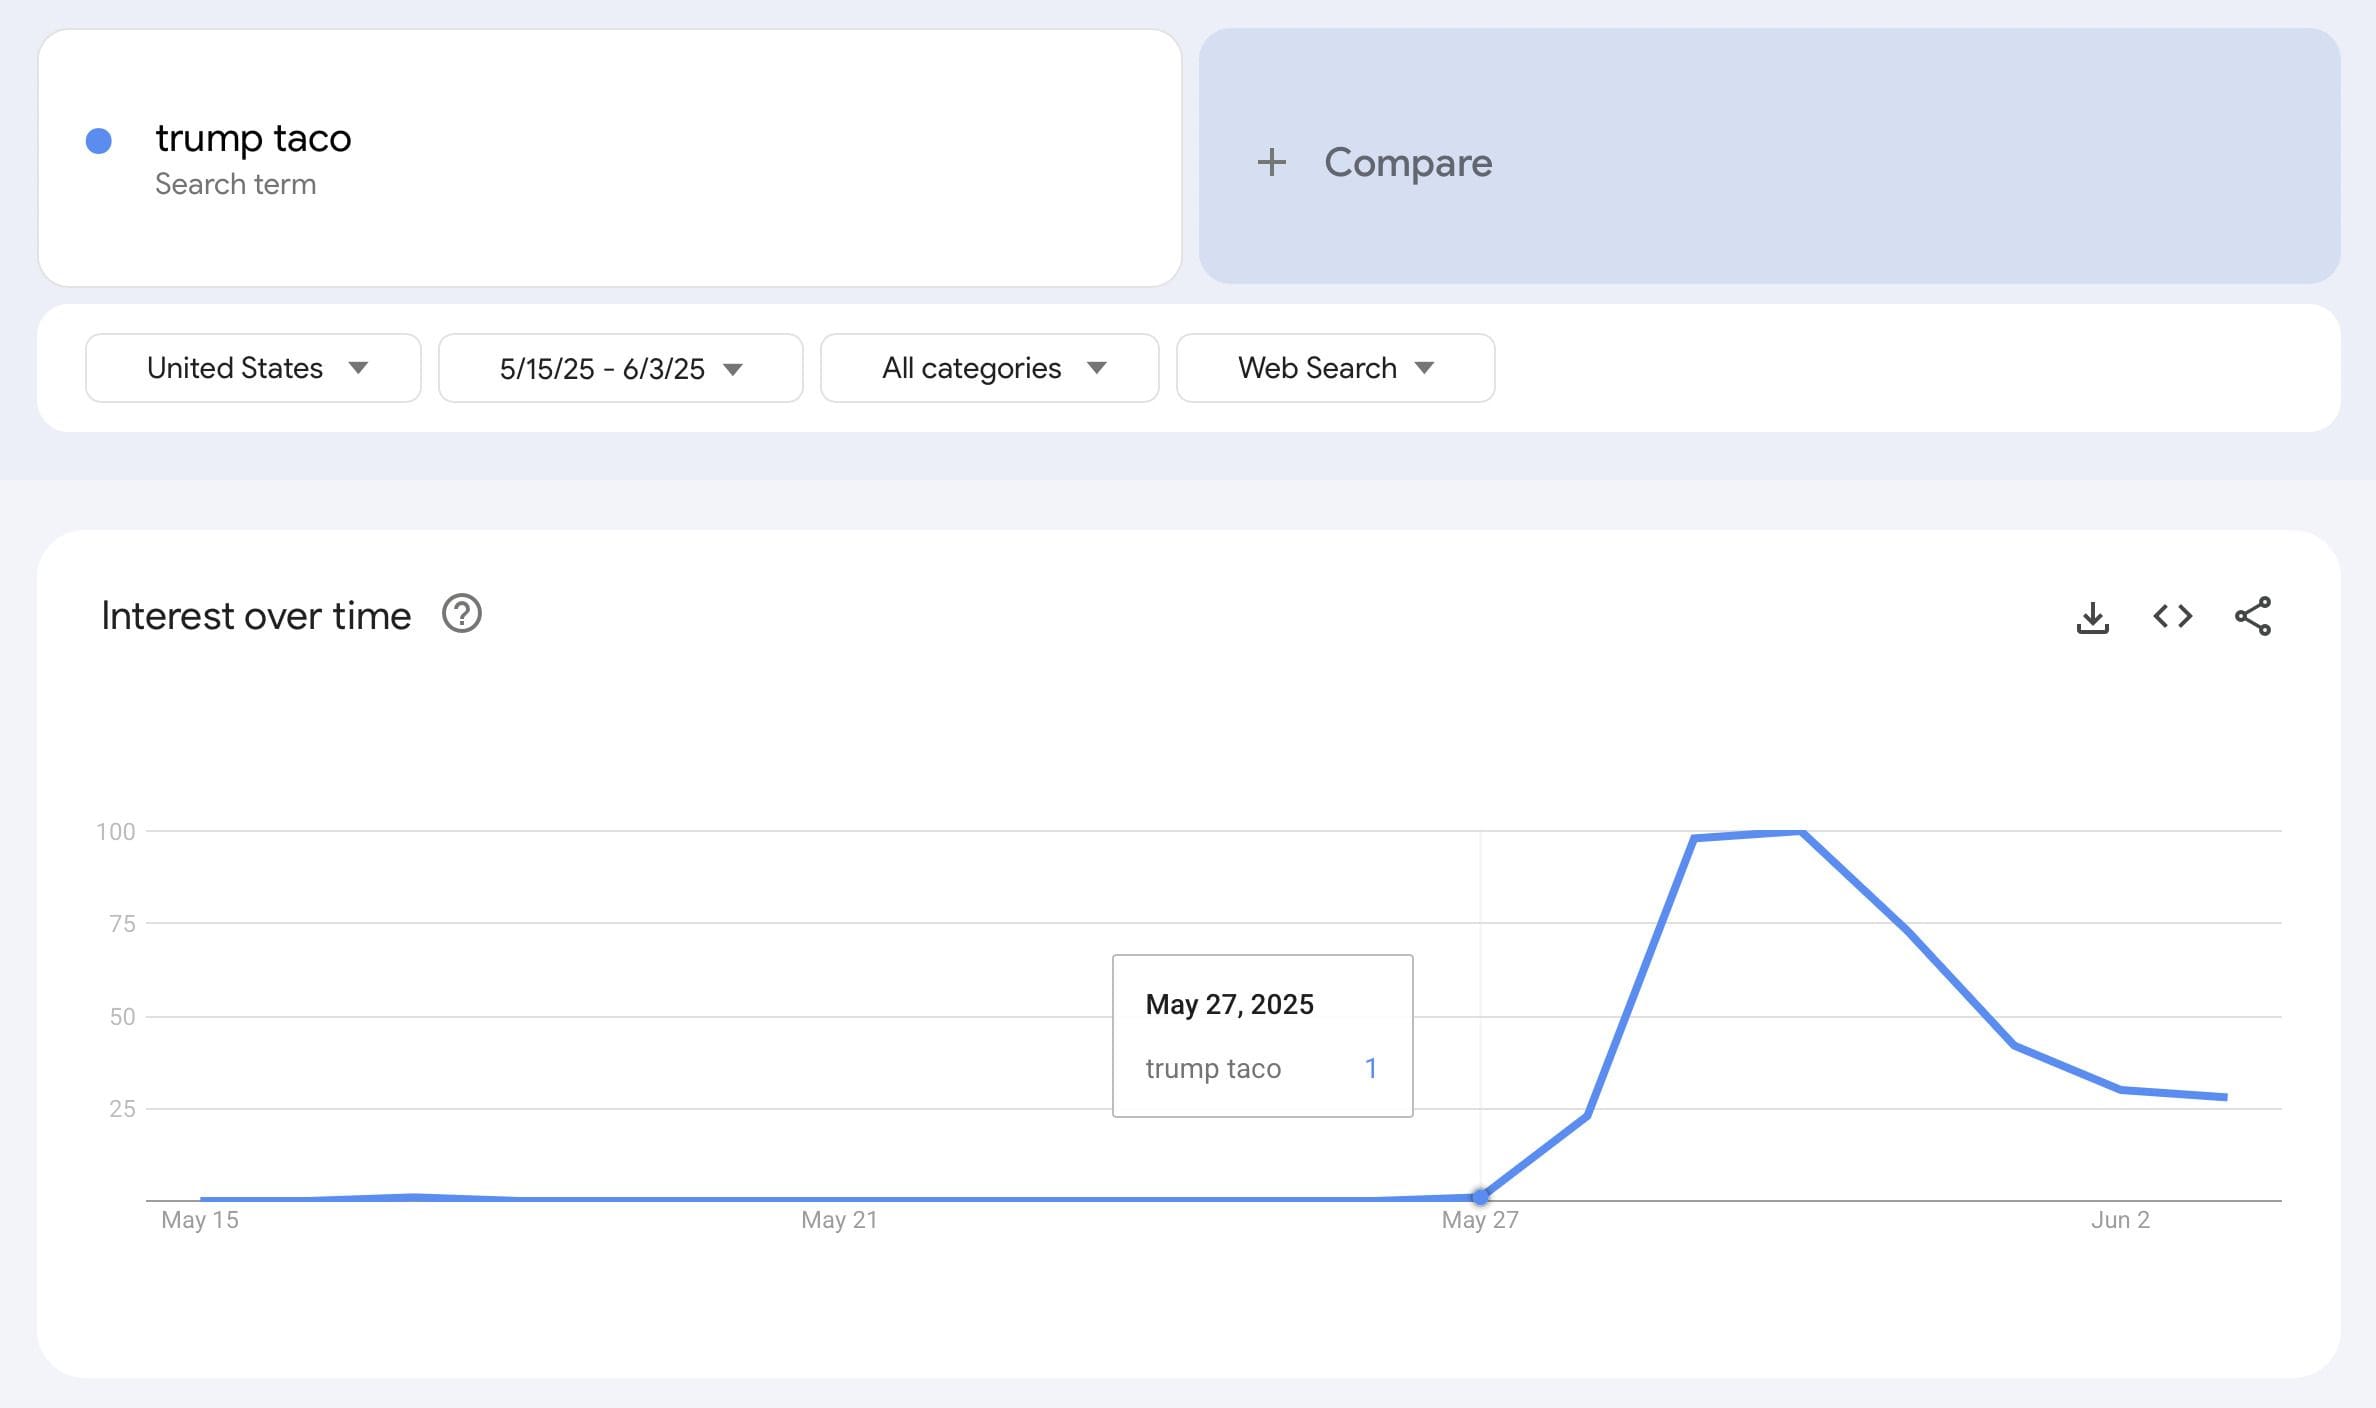Viewport: 2376px width, 1408px height.
Task: Open help for Interest over time
Action: click(x=462, y=614)
